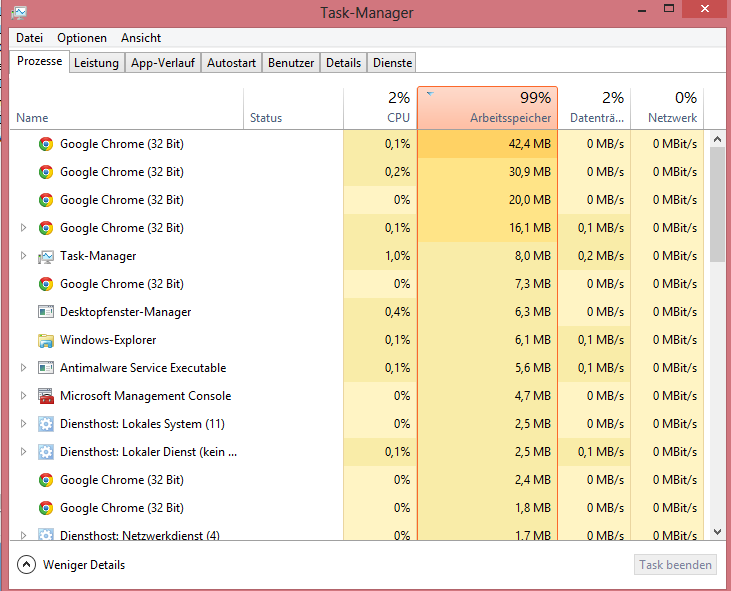731x591 pixels.
Task: Click the 8,0 MB memory value
Action: tap(533, 256)
